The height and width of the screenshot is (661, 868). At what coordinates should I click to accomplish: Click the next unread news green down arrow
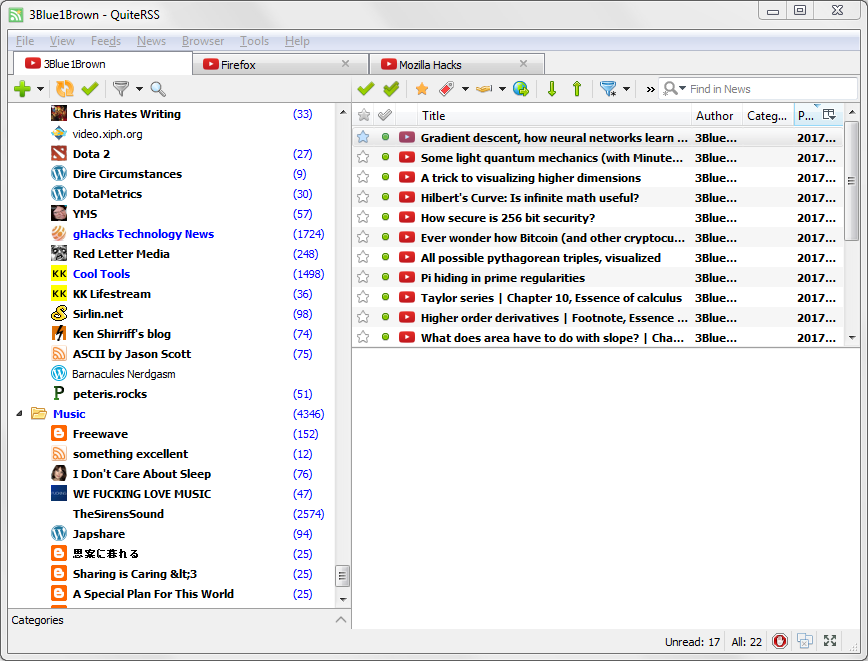tap(551, 89)
